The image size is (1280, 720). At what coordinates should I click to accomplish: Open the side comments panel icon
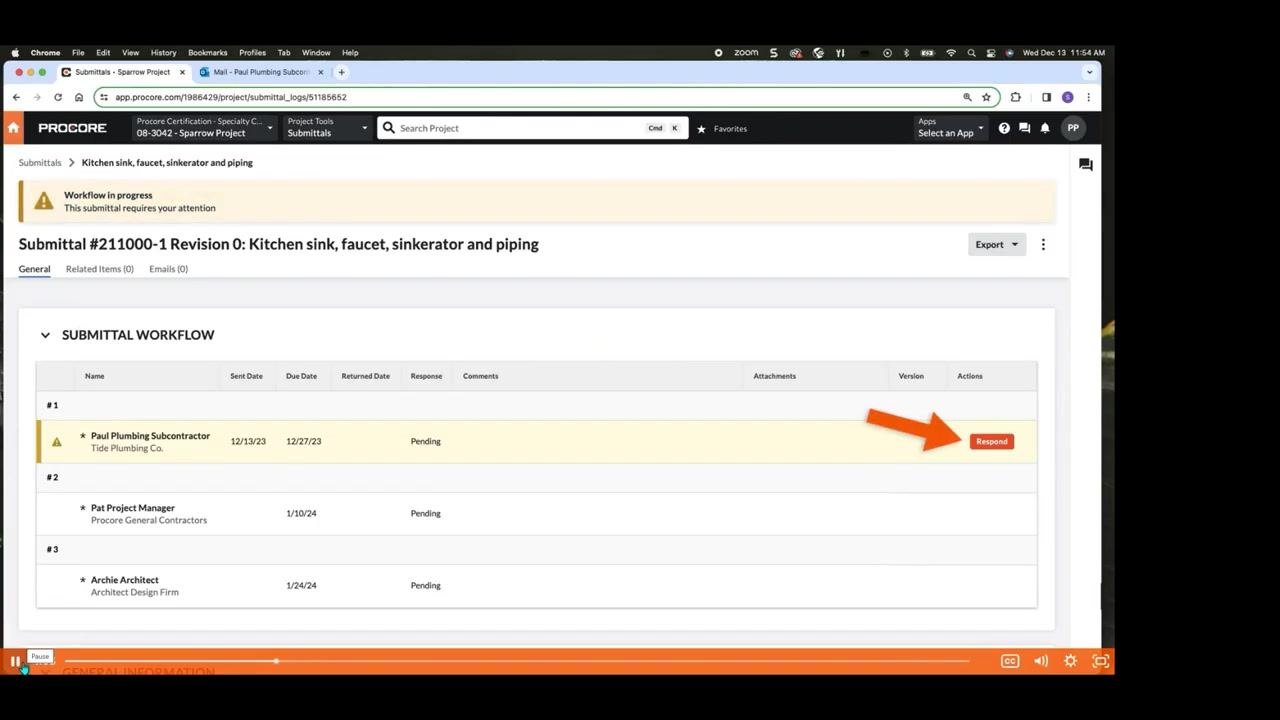(x=1086, y=165)
